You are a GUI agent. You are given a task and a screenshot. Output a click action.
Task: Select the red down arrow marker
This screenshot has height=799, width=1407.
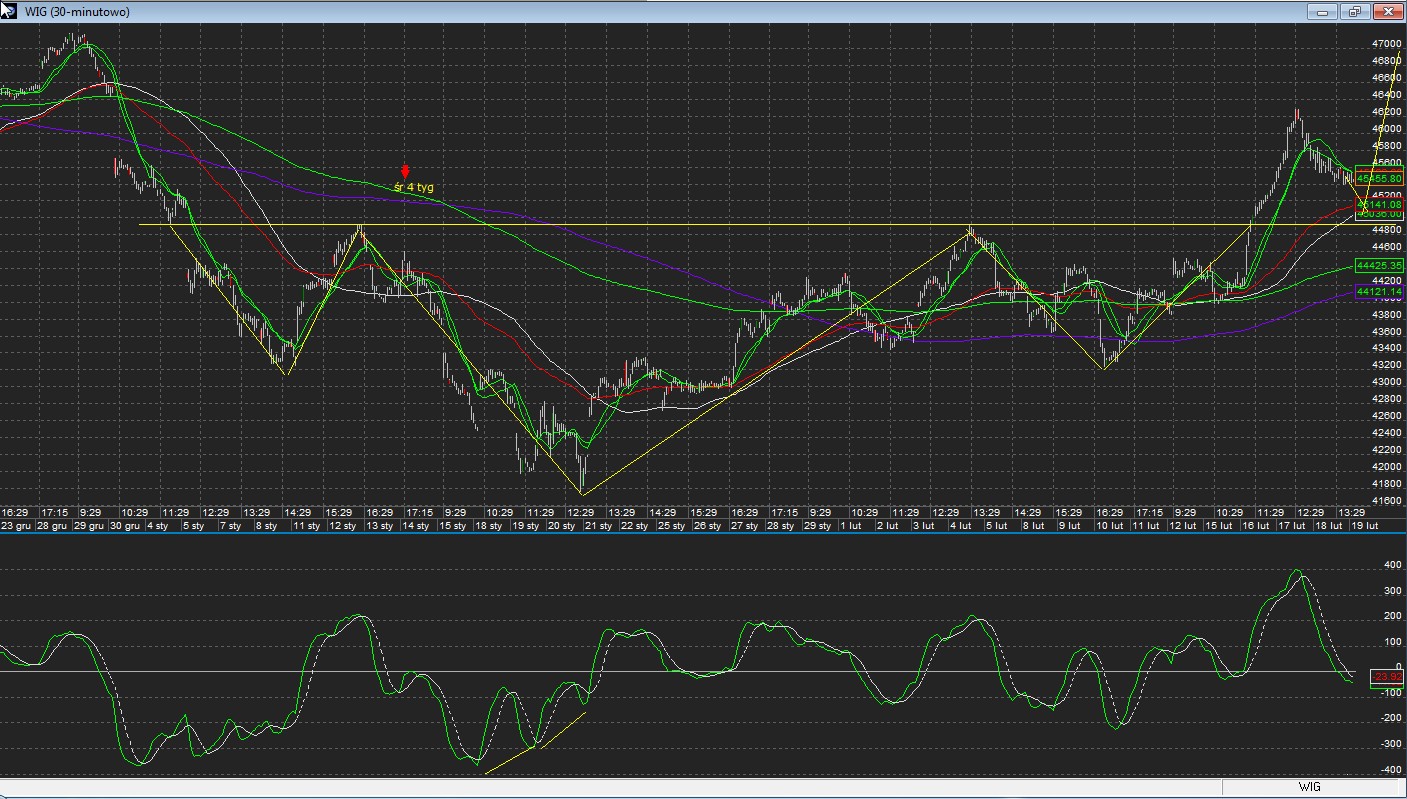pos(405,172)
